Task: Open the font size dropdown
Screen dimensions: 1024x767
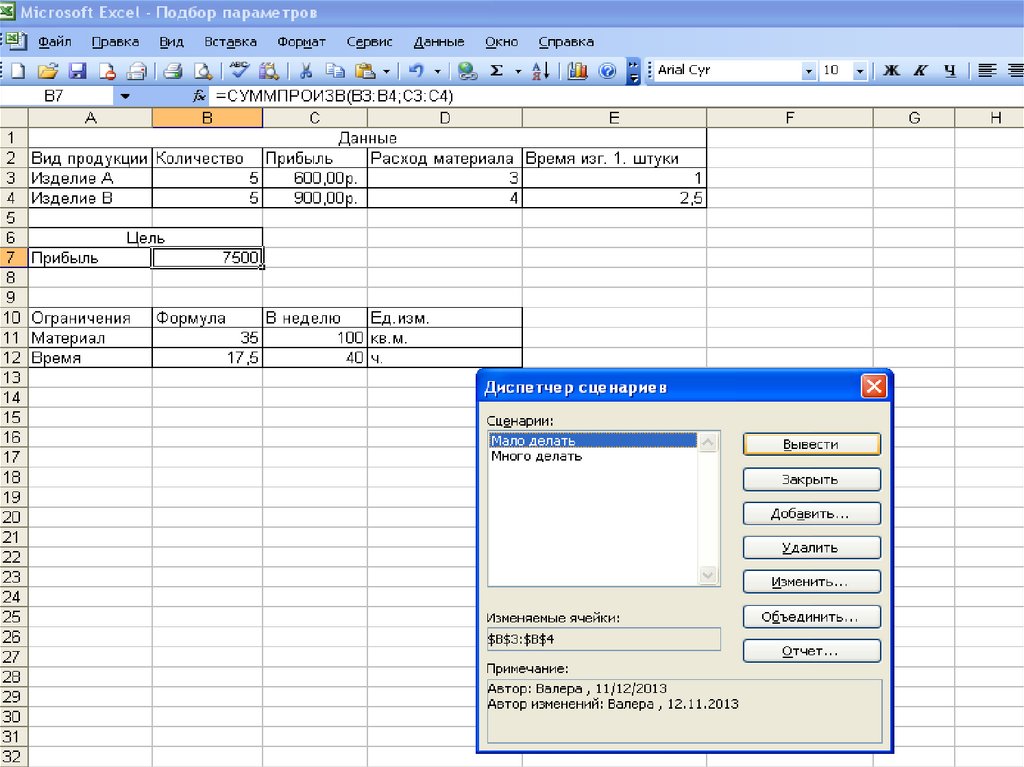Action: point(860,71)
